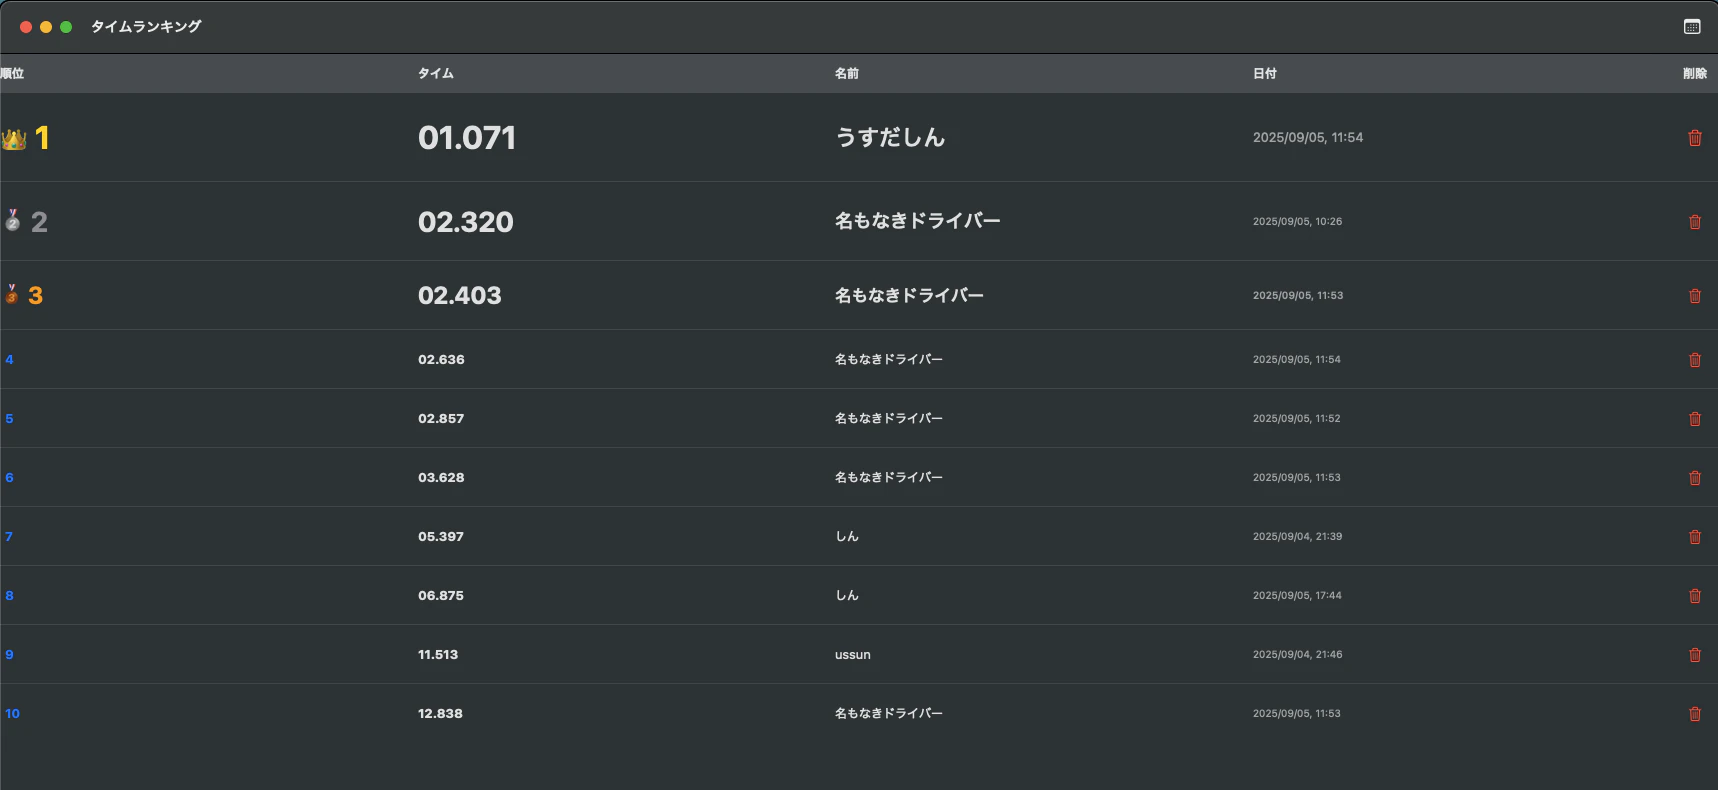Select the time 05.397
Viewport: 1718px width, 790px height.
coord(441,536)
